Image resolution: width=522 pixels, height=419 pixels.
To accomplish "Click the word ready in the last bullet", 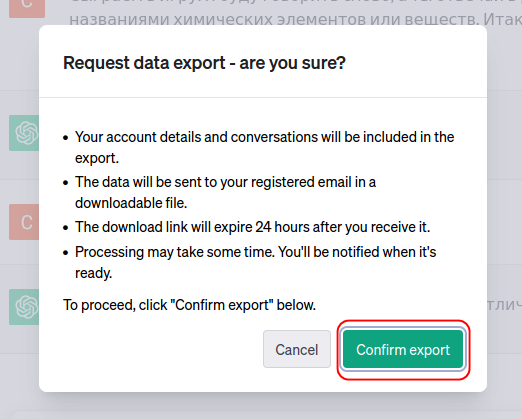I will pos(93,274).
